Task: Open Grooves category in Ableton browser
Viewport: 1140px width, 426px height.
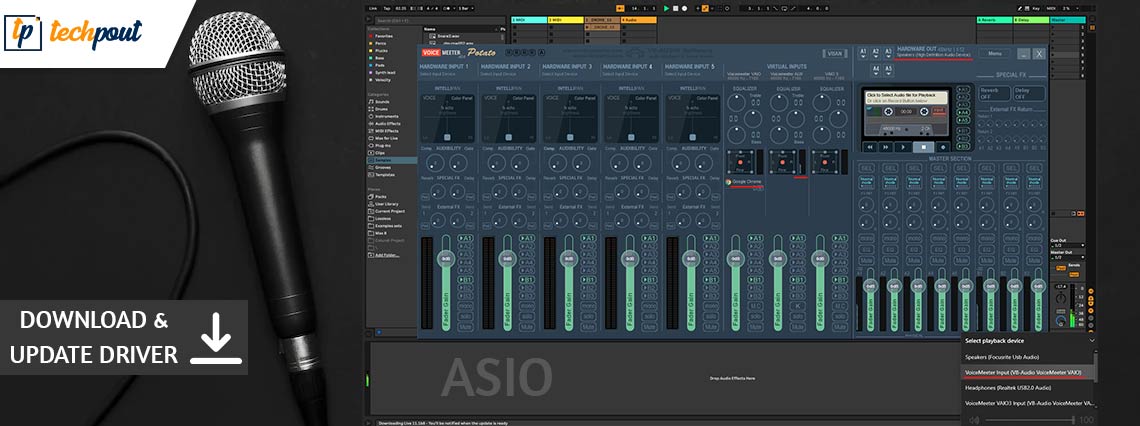Action: pos(382,167)
